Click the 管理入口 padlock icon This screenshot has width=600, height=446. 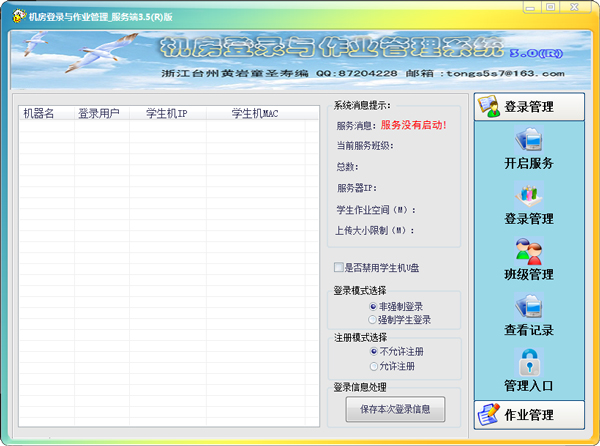(529, 362)
